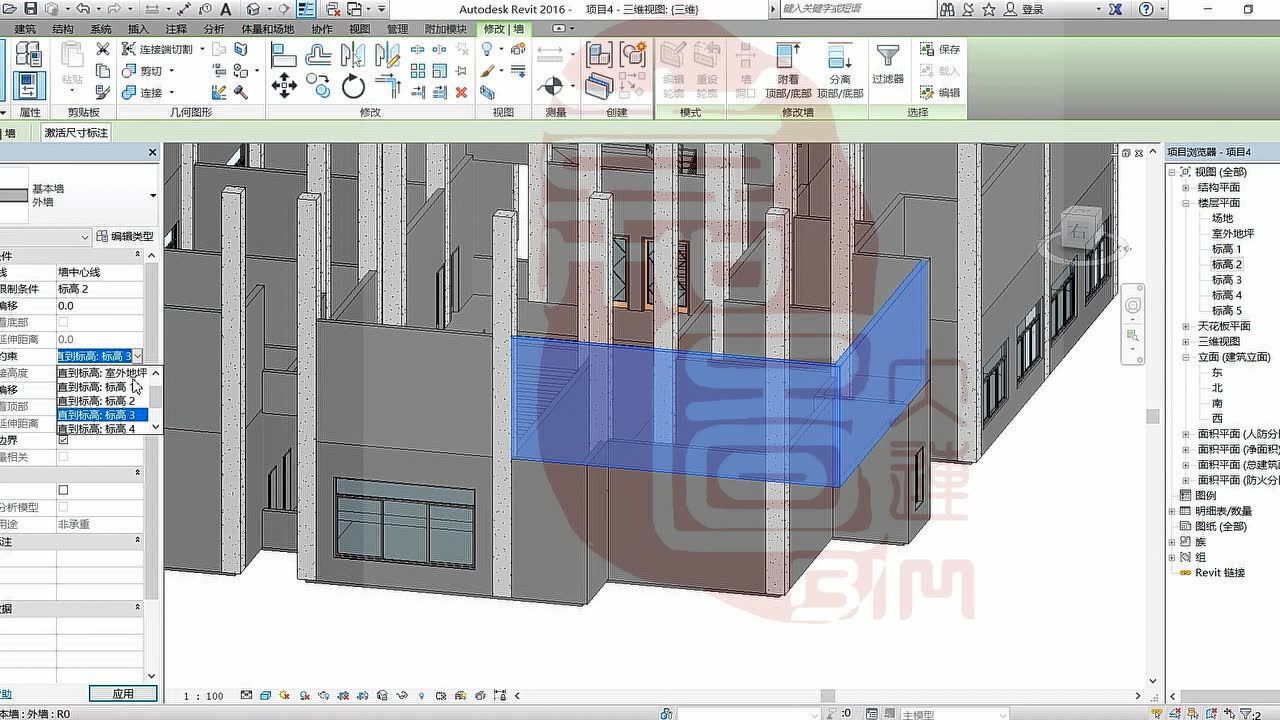Click 编辑 edit selection button

939,92
